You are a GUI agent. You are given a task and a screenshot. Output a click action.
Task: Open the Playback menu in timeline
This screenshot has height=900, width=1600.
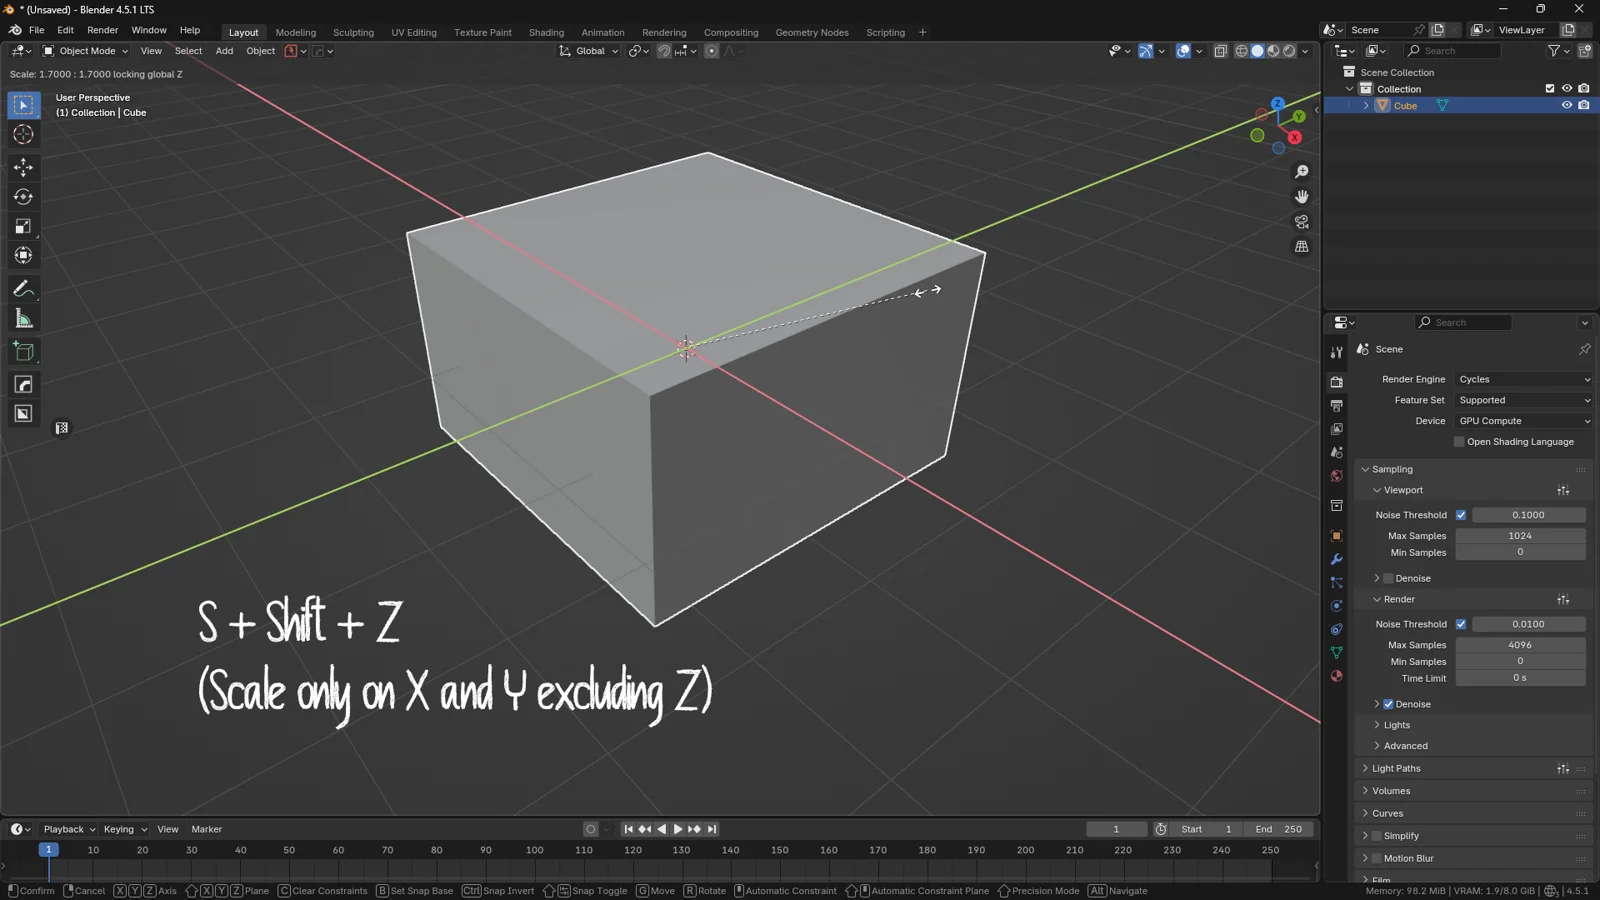coord(68,829)
